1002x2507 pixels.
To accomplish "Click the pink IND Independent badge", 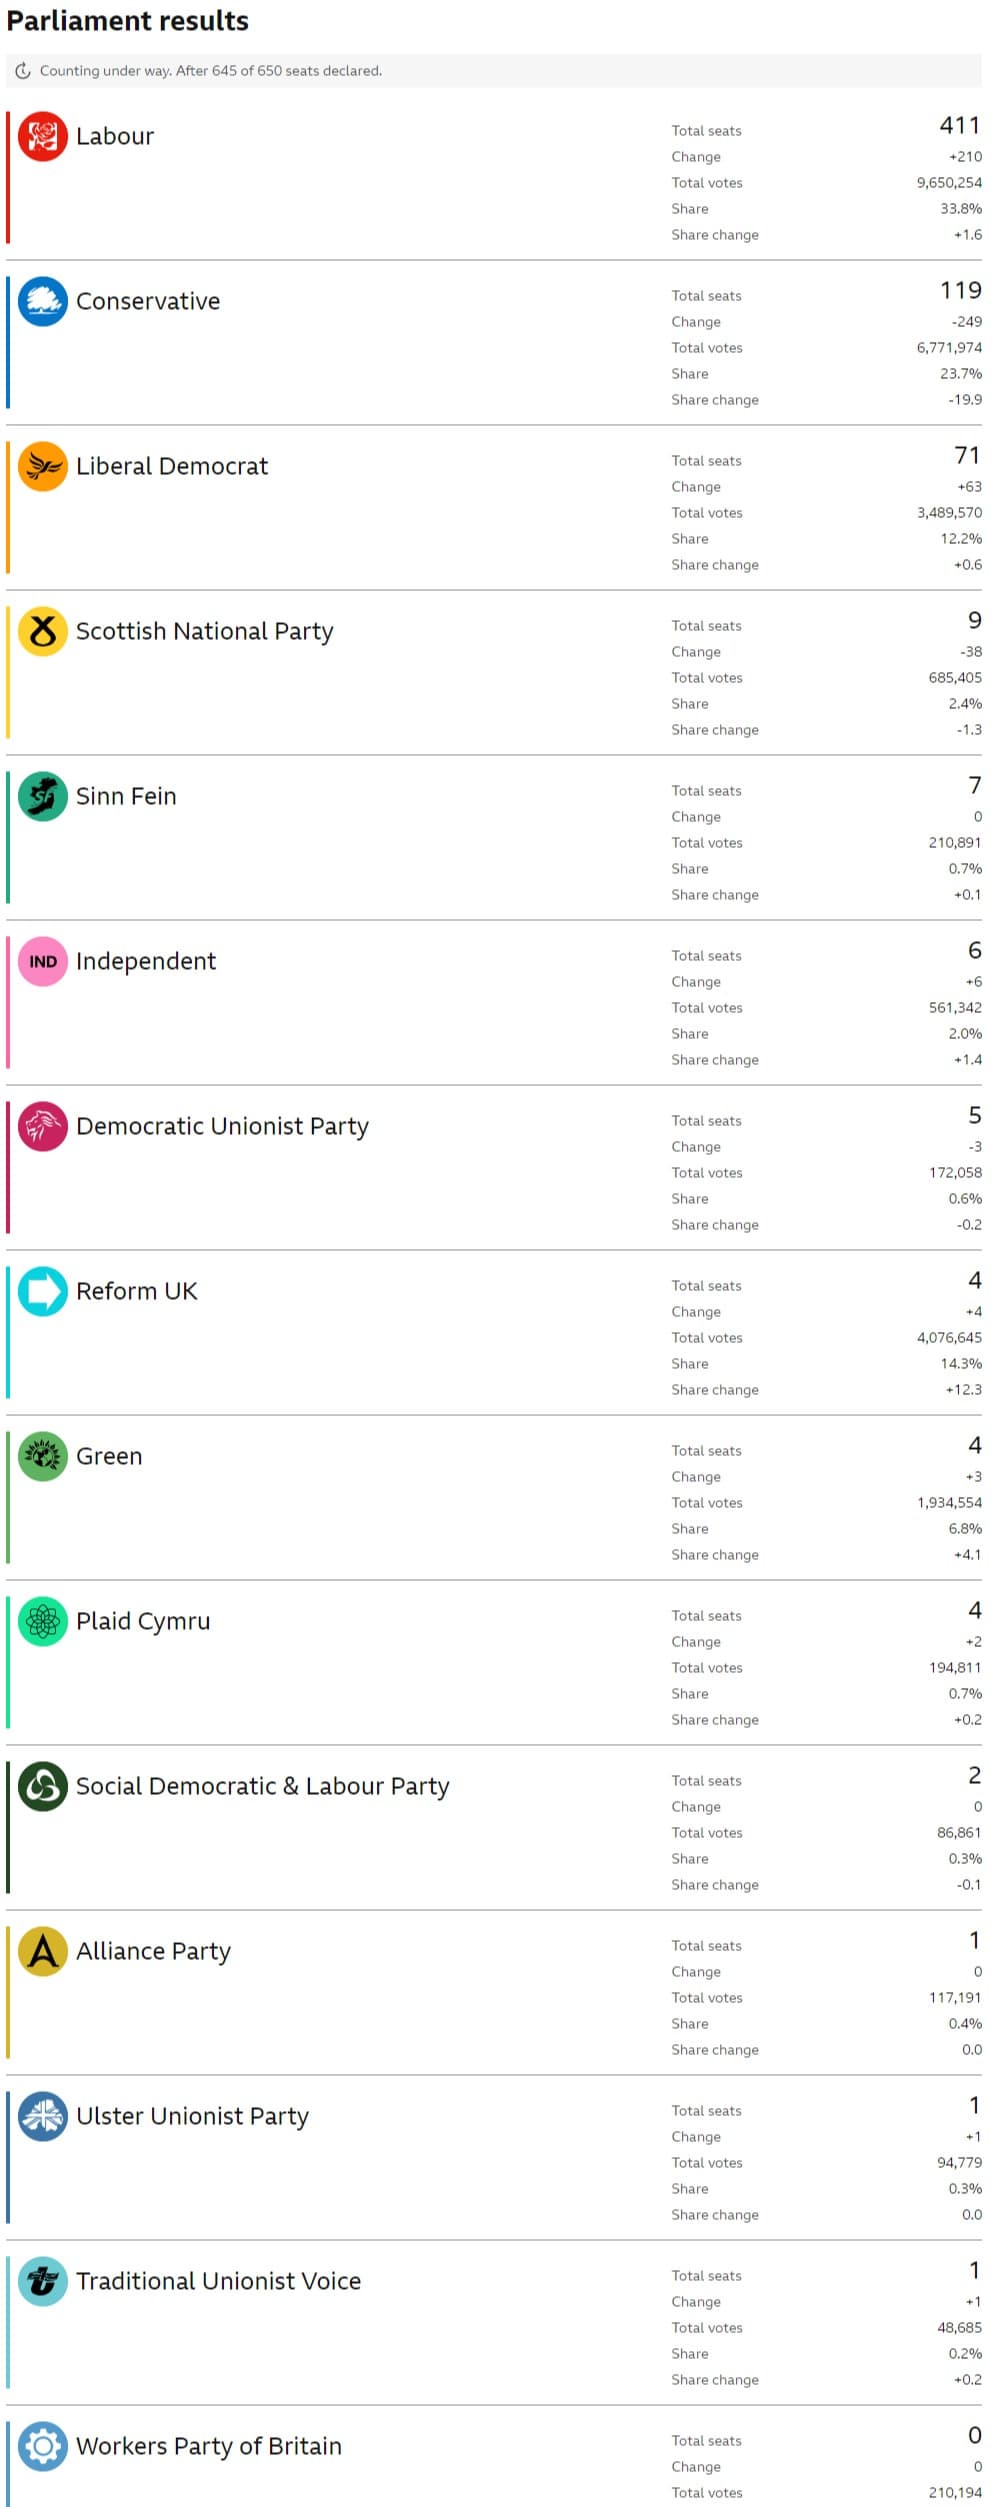I will (x=43, y=961).
